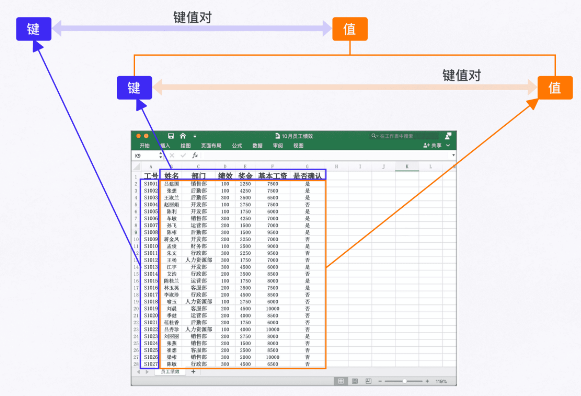The height and width of the screenshot is (396, 581).
Task: Click the fx insert function icon
Action: click(195, 156)
